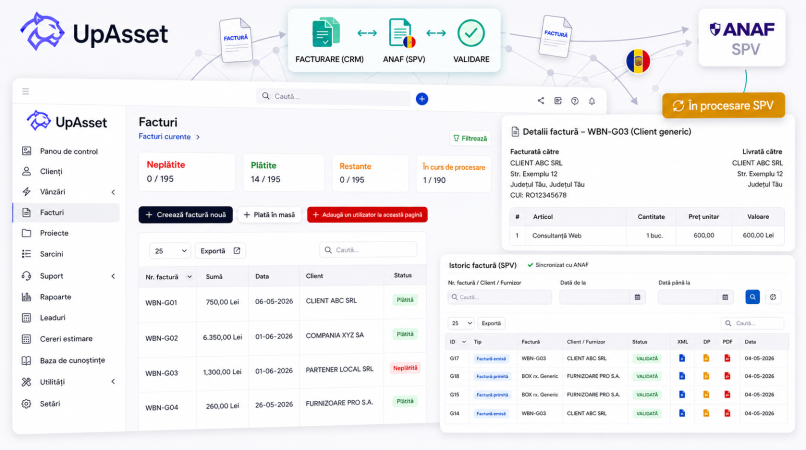The width and height of the screenshot is (806, 450).
Task: Click the UpAsset logo in sidebar
Action: pyautogui.click(x=67, y=121)
